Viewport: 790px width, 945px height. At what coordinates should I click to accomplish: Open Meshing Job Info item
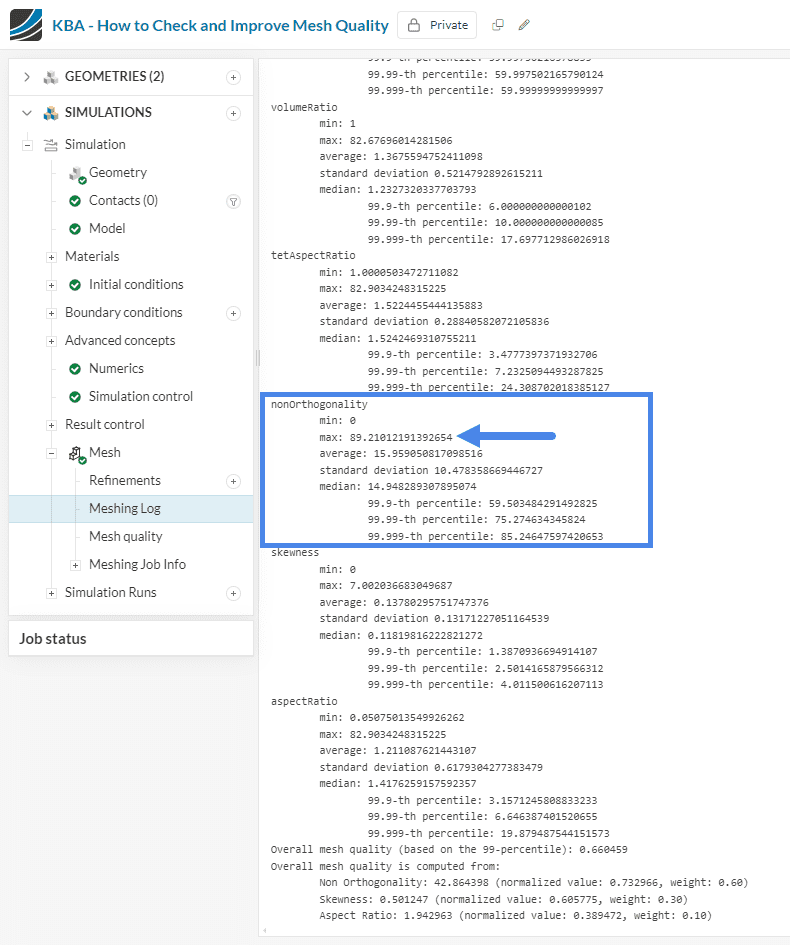pyautogui.click(x=137, y=564)
